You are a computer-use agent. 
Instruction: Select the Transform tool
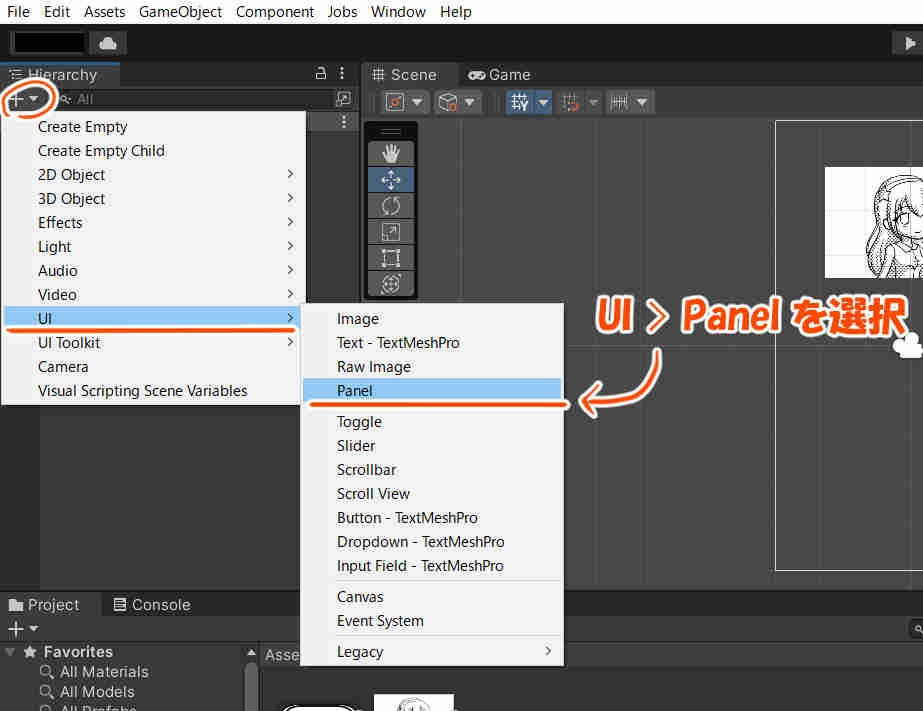pyautogui.click(x=391, y=284)
